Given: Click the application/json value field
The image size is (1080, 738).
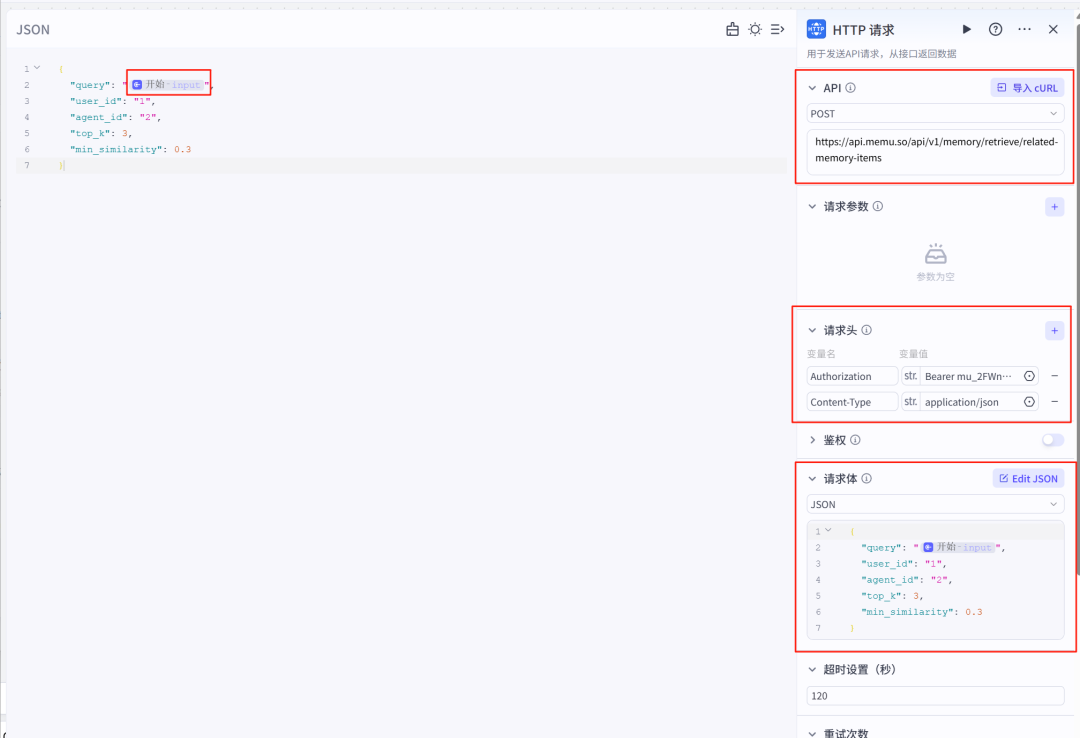Looking at the screenshot, I should [970, 402].
